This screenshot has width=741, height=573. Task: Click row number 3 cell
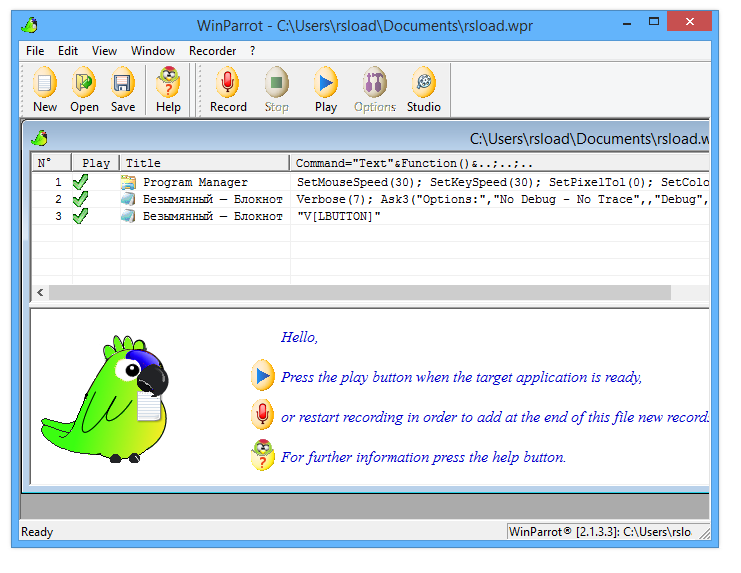click(x=52, y=216)
